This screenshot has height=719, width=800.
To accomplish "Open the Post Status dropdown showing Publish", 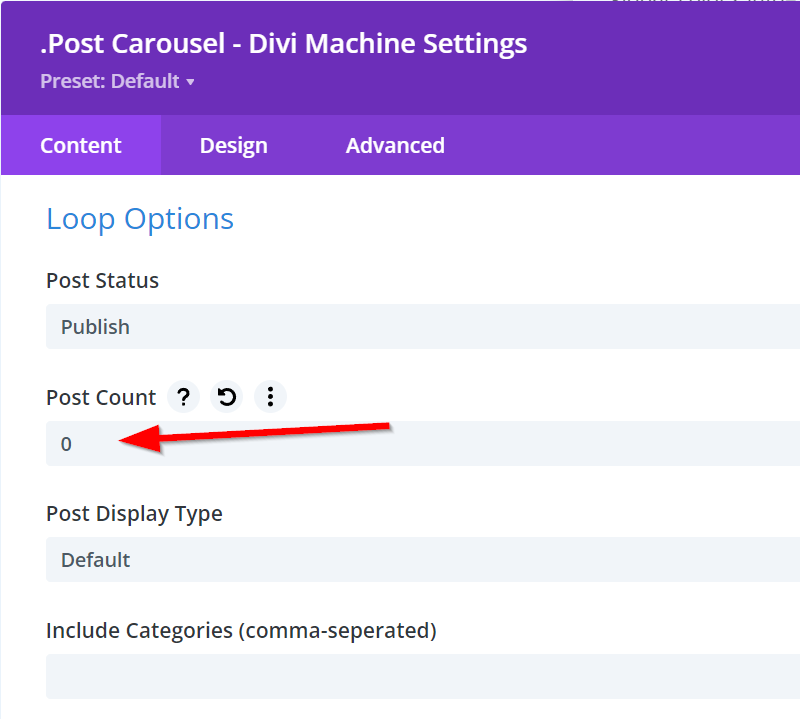I will point(422,327).
